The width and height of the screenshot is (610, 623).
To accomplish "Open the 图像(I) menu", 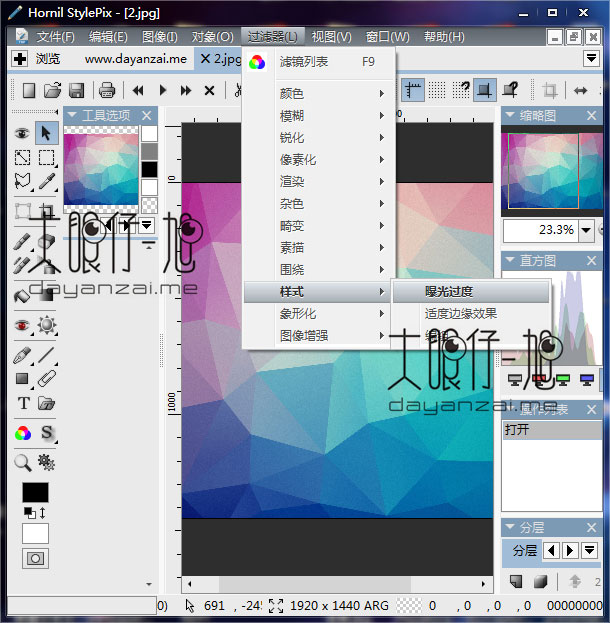I will click(160, 37).
